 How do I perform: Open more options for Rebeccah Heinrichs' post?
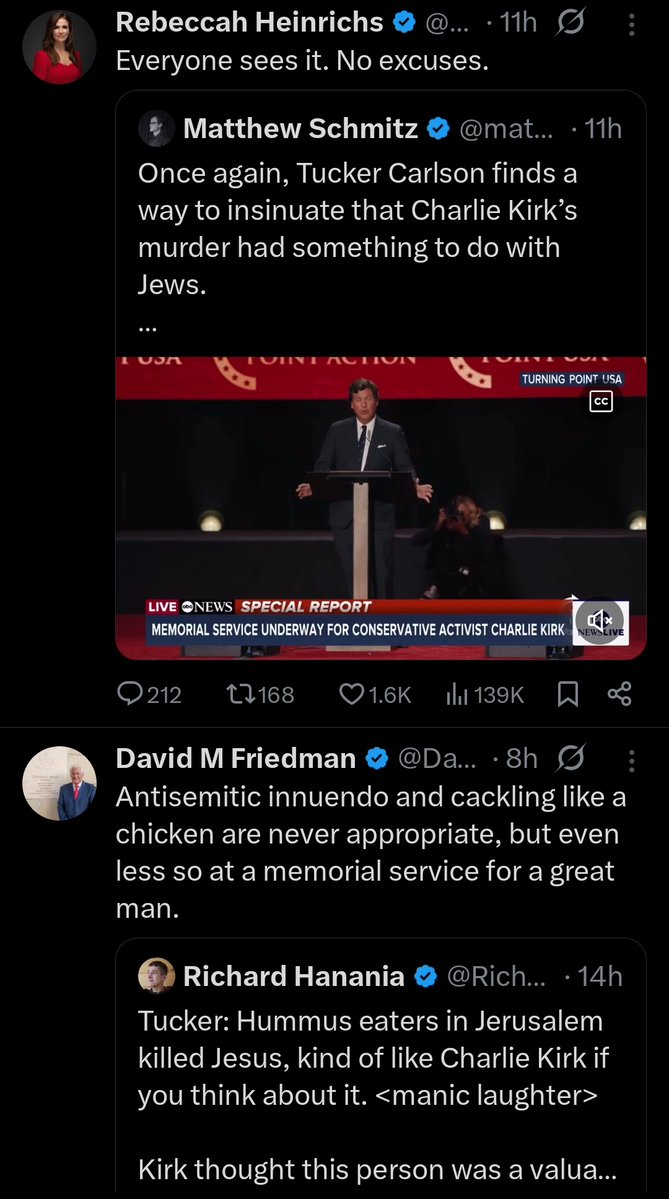click(631, 23)
